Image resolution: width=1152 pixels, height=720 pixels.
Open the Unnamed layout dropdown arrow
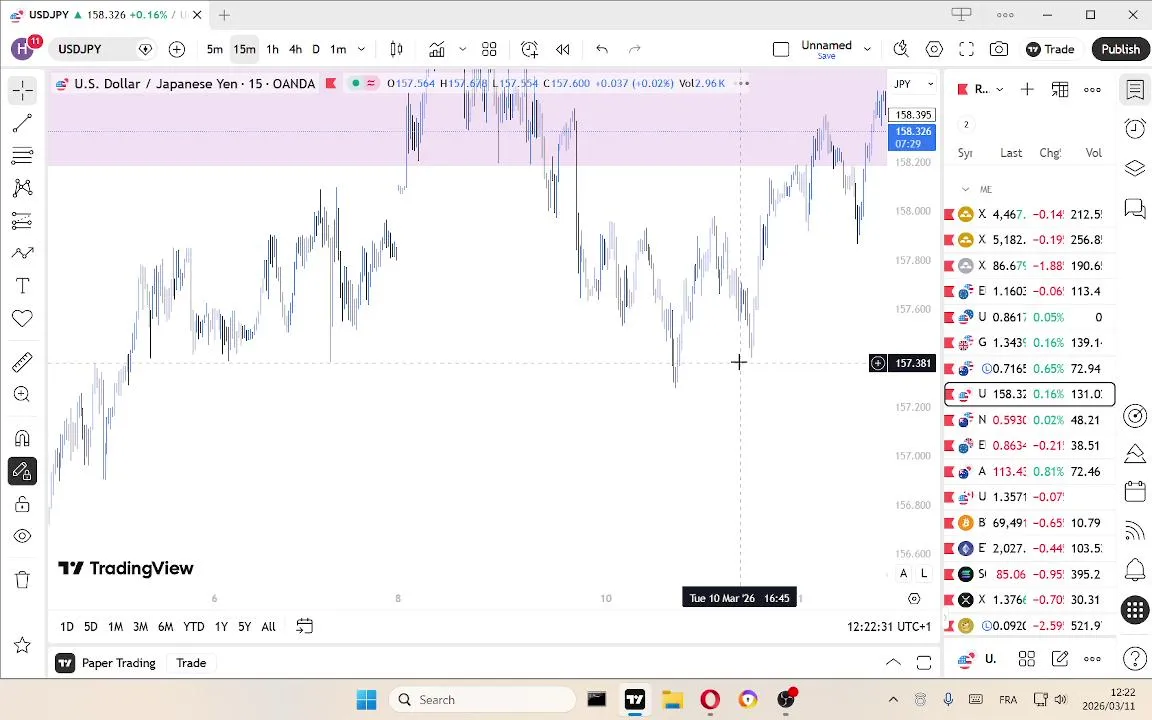point(867,49)
